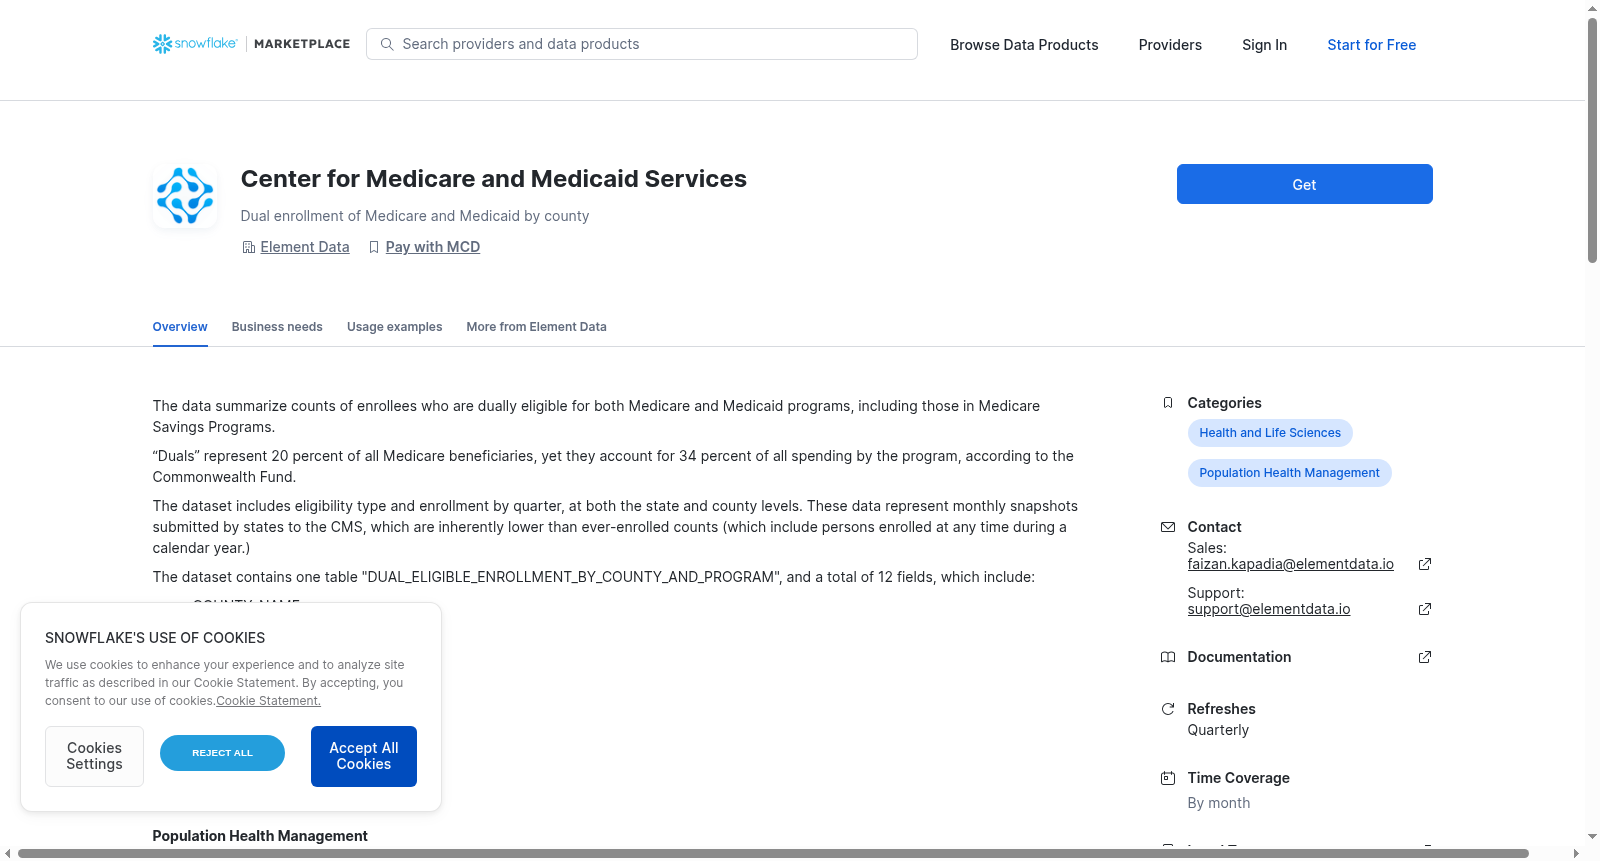Select Health and Life Sciences category chip
Image resolution: width=1600 pixels, height=861 pixels.
1270,433
